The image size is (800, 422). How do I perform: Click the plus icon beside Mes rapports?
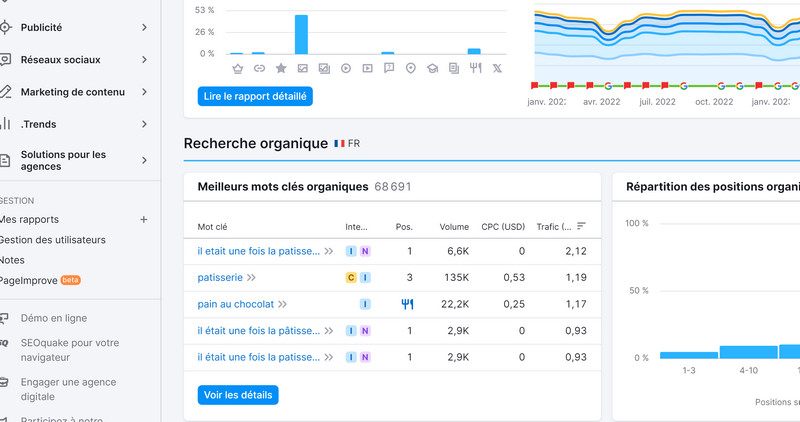(x=144, y=219)
